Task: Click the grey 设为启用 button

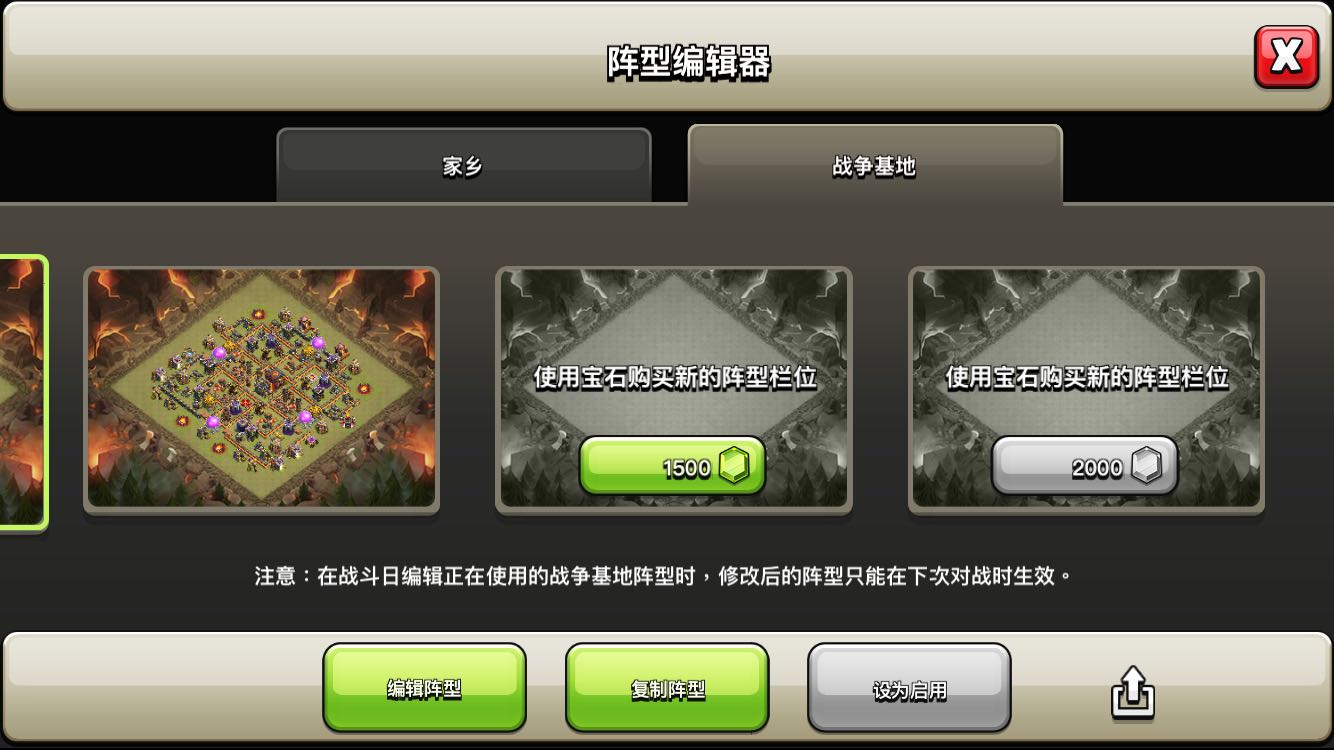Action: coord(909,688)
